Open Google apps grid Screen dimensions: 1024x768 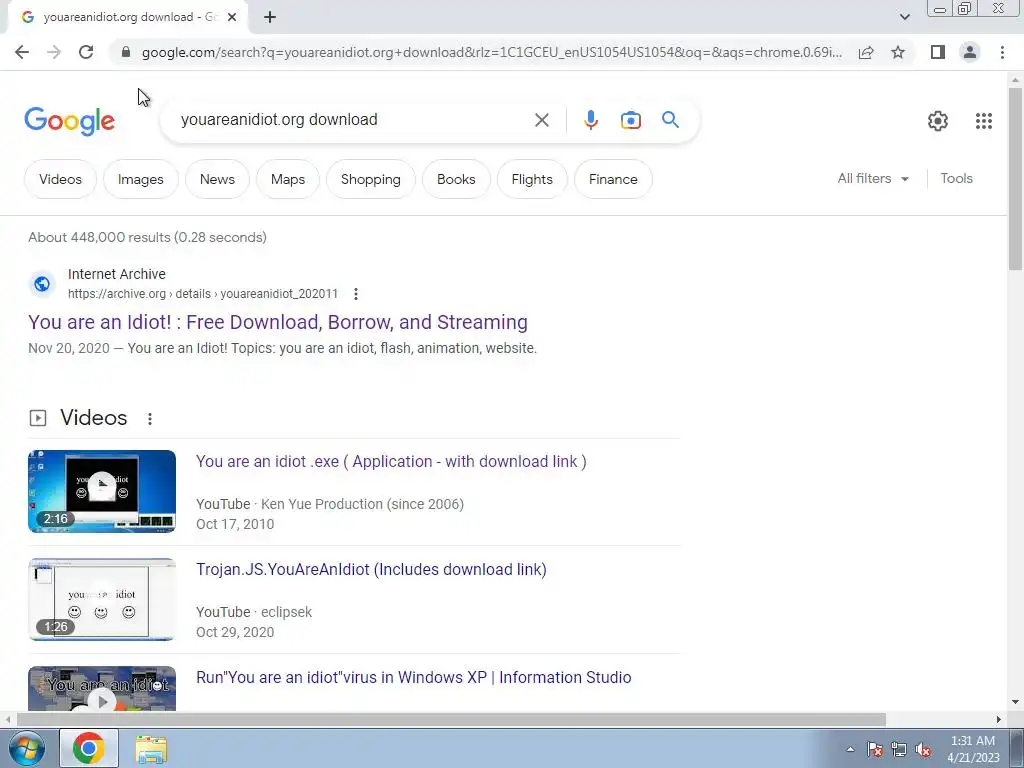click(x=984, y=121)
